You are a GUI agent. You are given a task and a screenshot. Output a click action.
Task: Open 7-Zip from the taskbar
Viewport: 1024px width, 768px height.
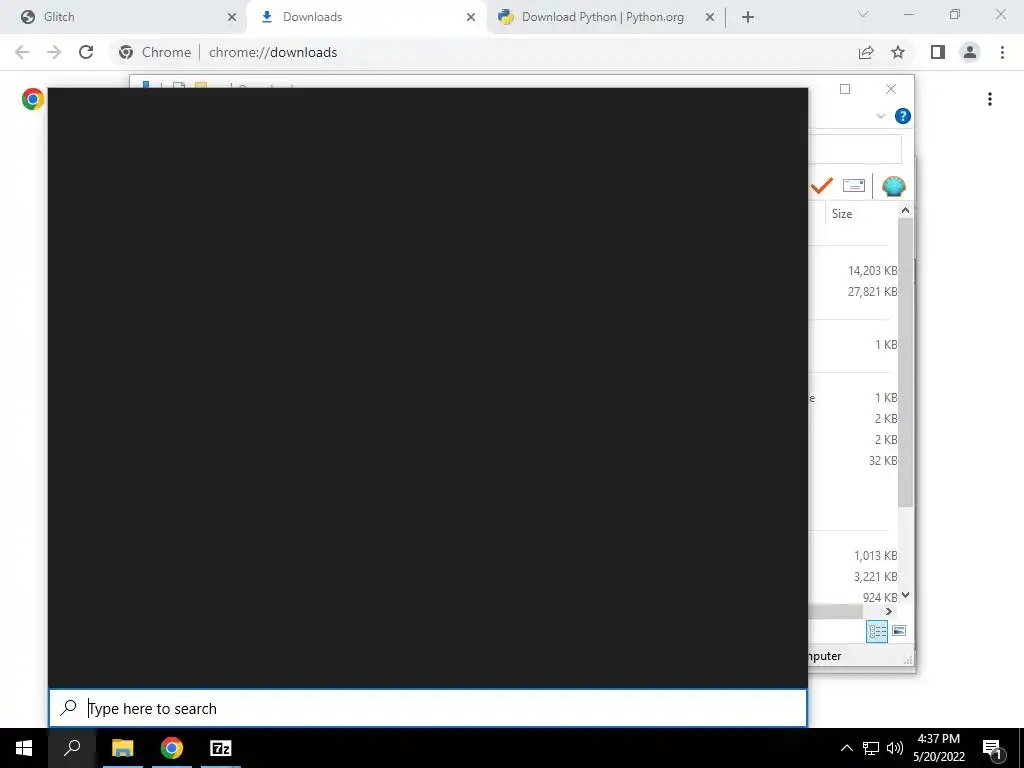pyautogui.click(x=221, y=748)
